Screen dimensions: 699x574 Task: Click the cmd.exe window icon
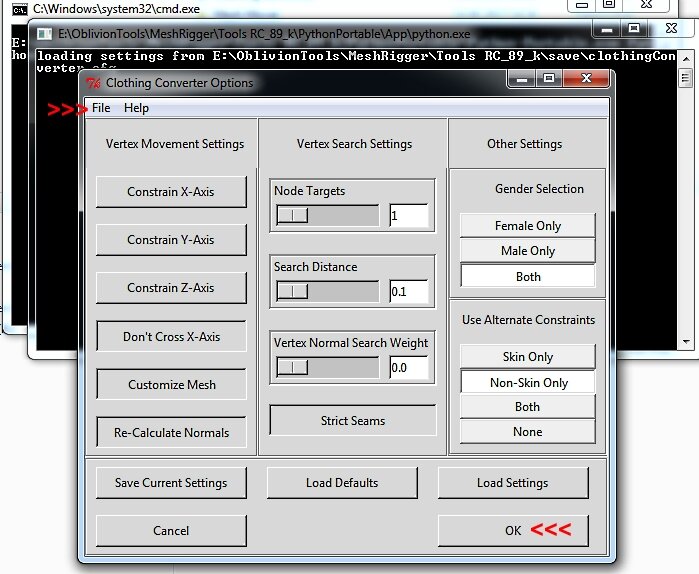[20, 9]
